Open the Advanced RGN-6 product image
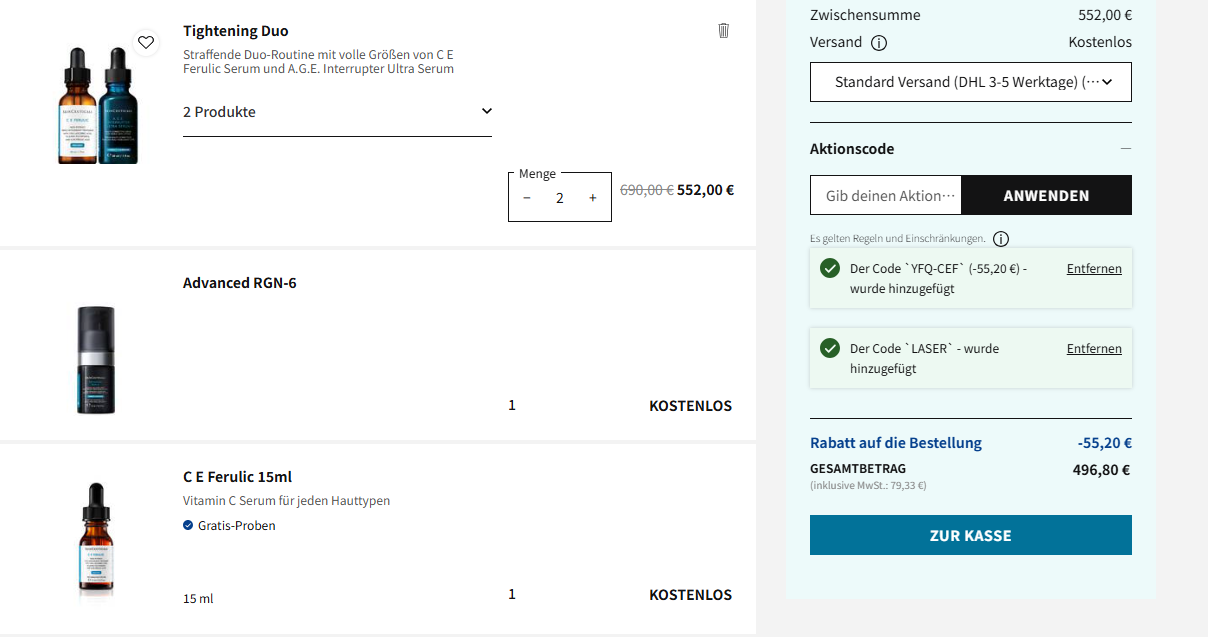This screenshot has width=1208, height=637. (96, 359)
